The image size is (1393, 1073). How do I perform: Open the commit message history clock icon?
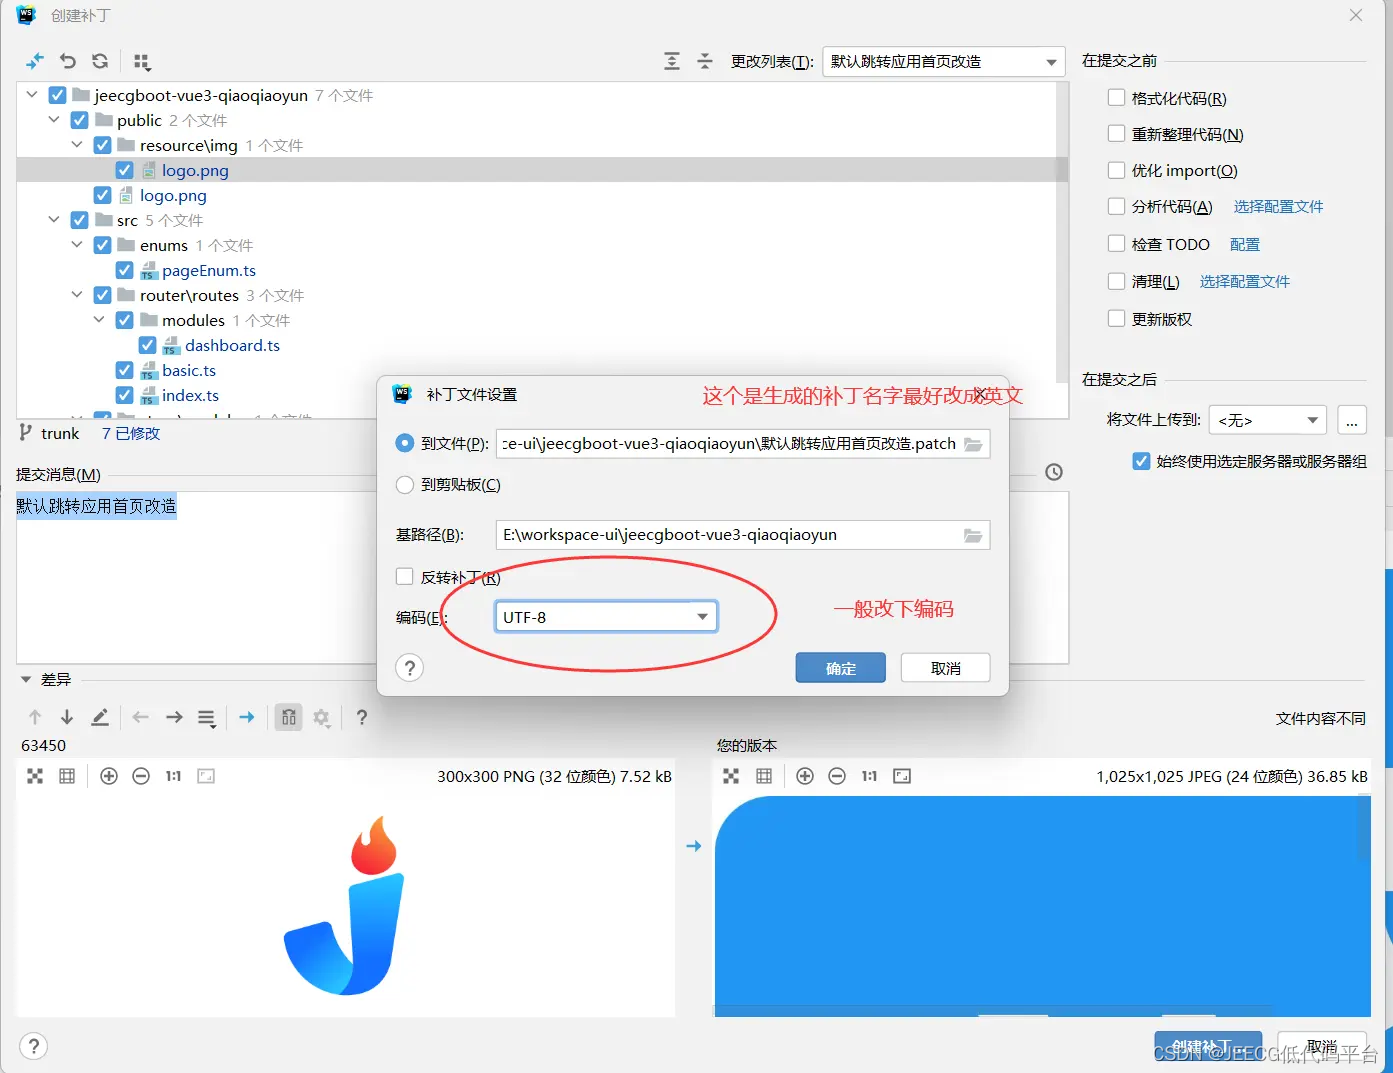tap(1054, 472)
